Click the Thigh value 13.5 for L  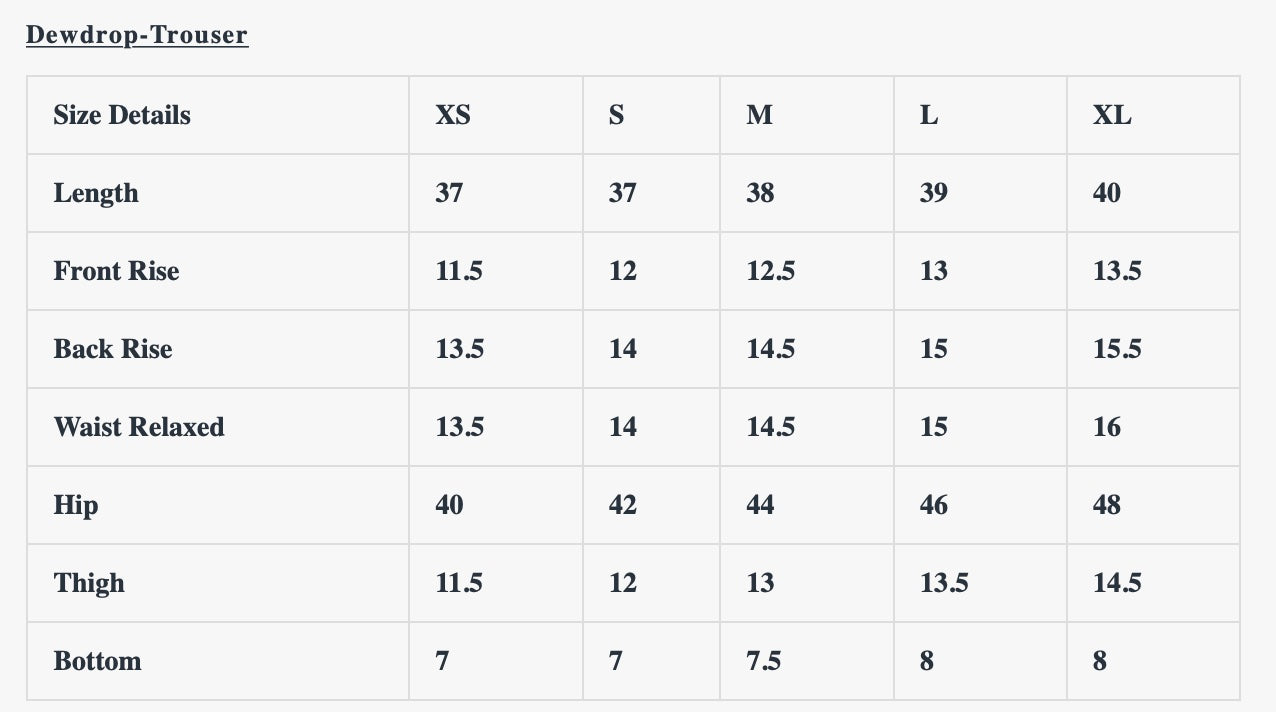(944, 583)
